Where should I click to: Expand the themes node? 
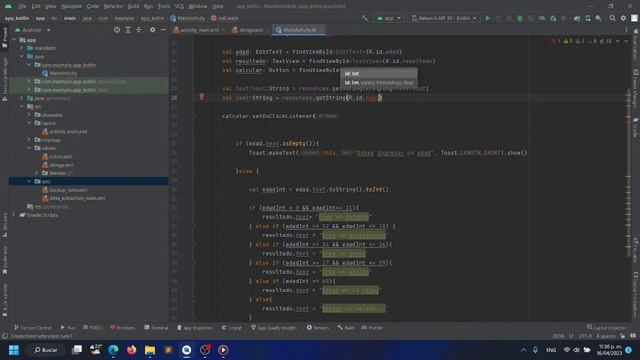37,173
